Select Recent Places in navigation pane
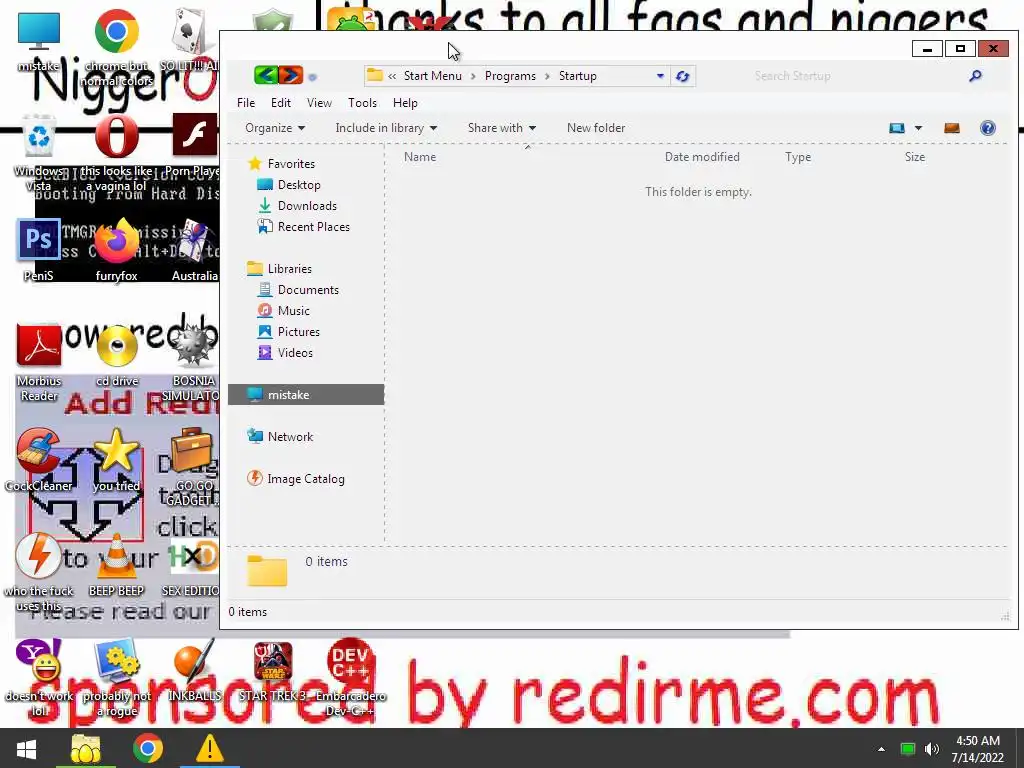The image size is (1024, 768). pos(304,227)
